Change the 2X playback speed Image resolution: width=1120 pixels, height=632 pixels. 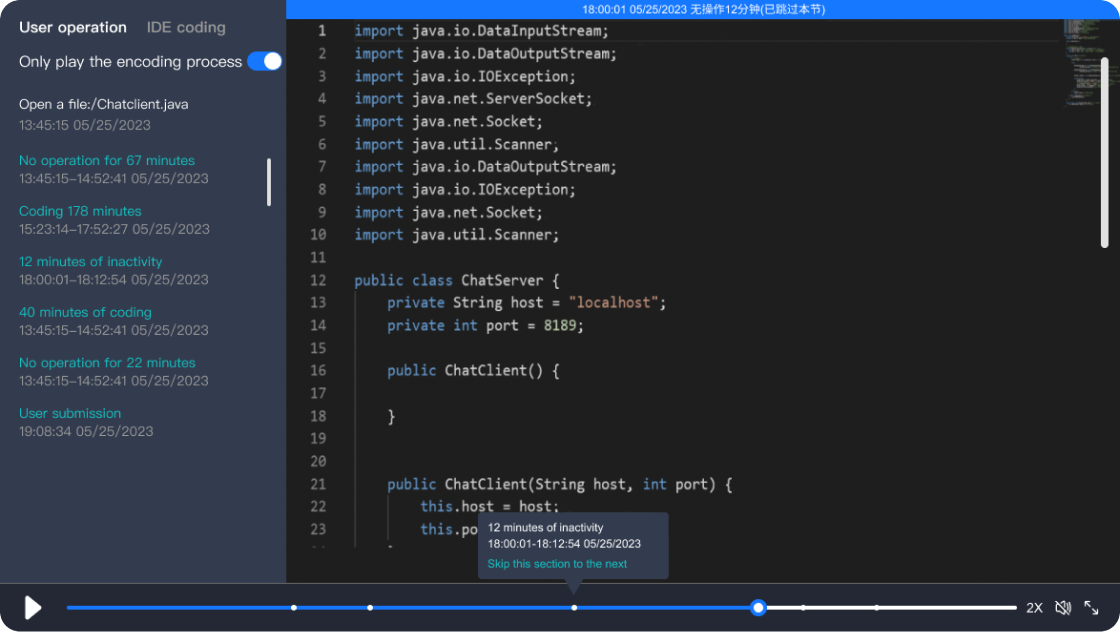coord(1034,608)
